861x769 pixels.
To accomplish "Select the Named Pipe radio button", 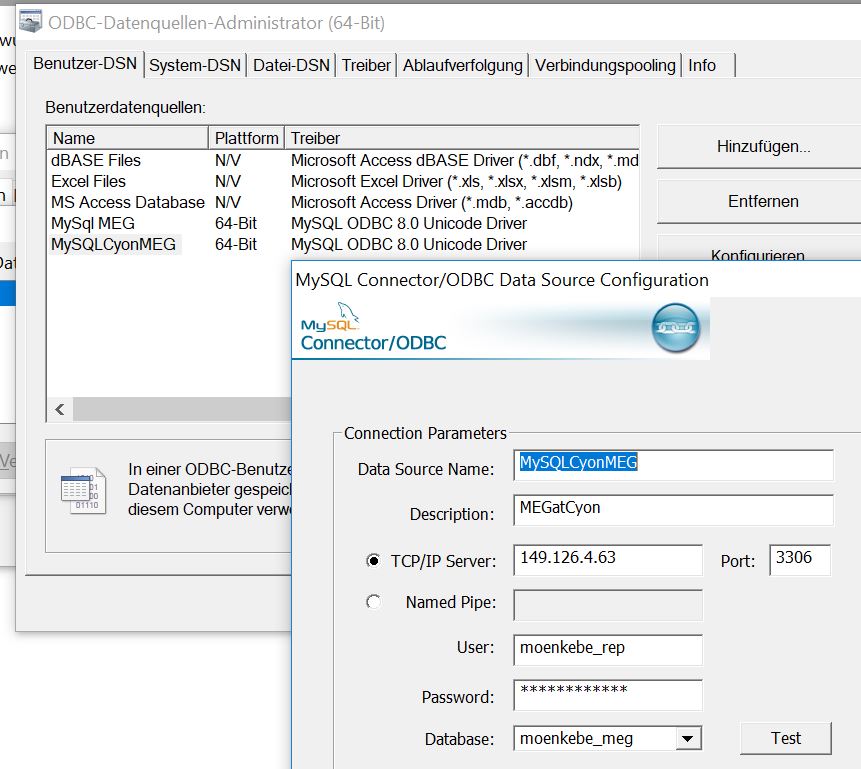I will click(x=374, y=602).
